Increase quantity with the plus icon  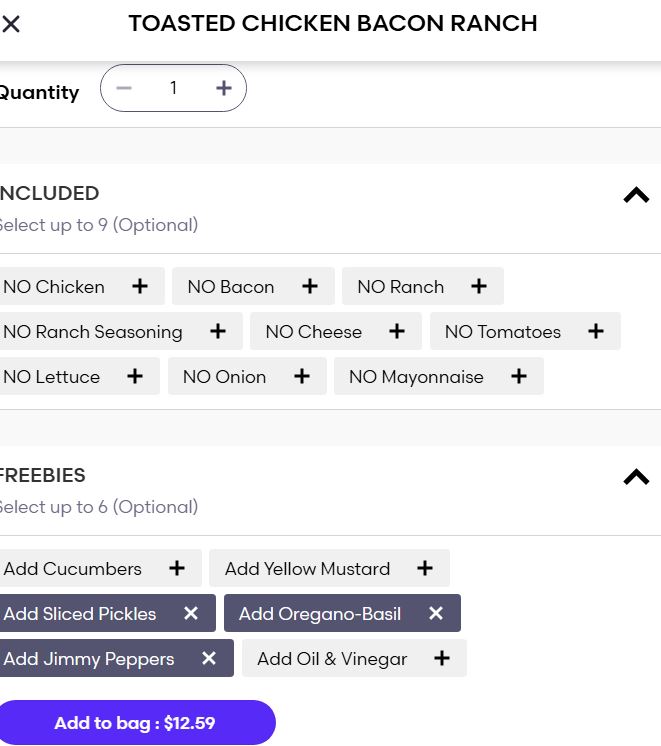tap(224, 88)
